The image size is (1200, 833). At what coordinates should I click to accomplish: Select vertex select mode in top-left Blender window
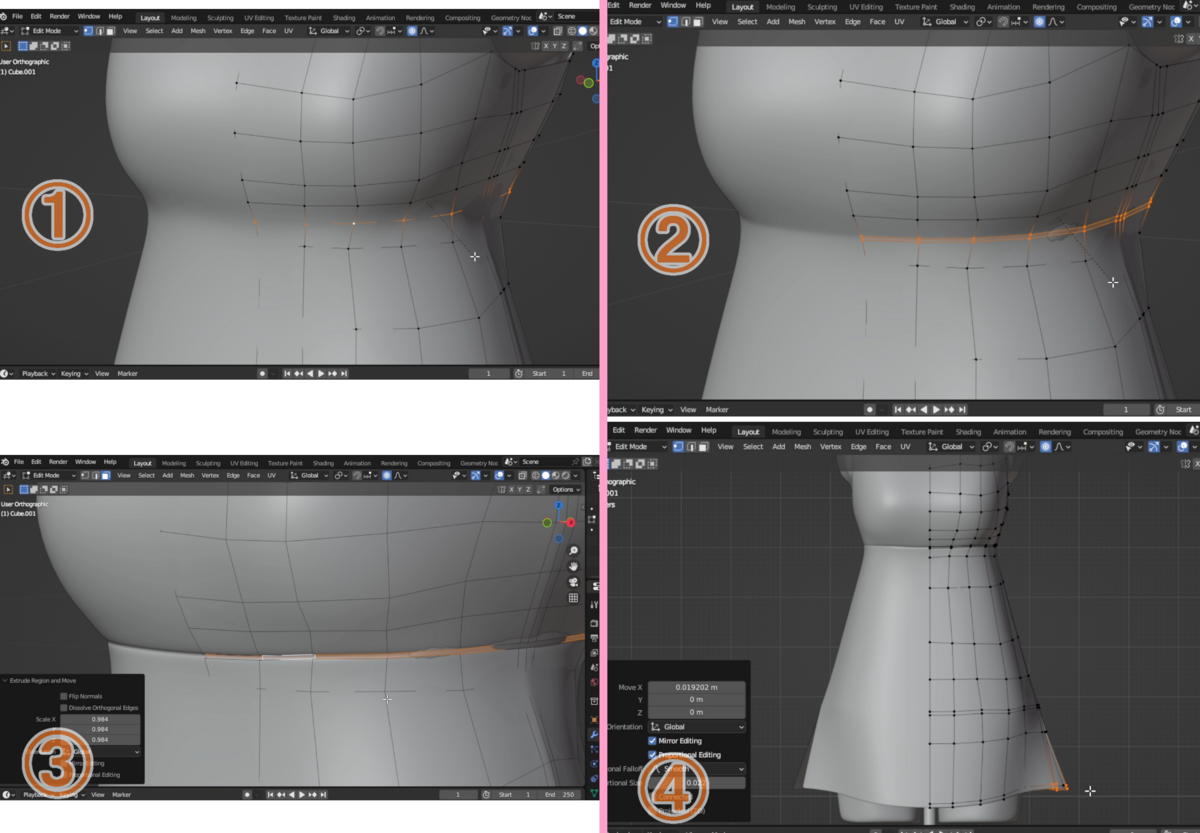coord(88,31)
